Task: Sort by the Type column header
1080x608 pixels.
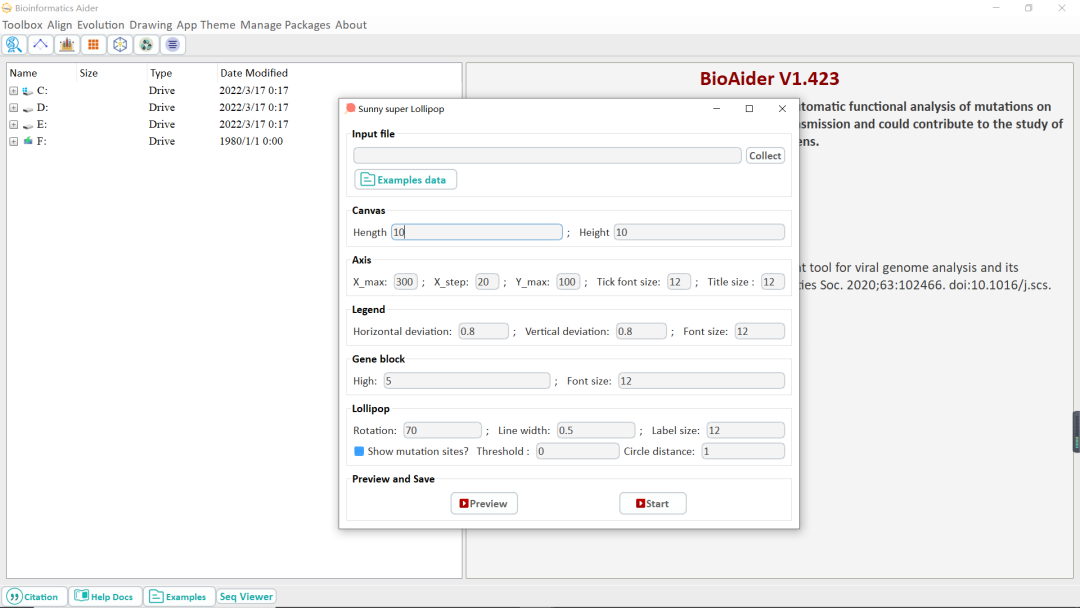Action: 161,73
